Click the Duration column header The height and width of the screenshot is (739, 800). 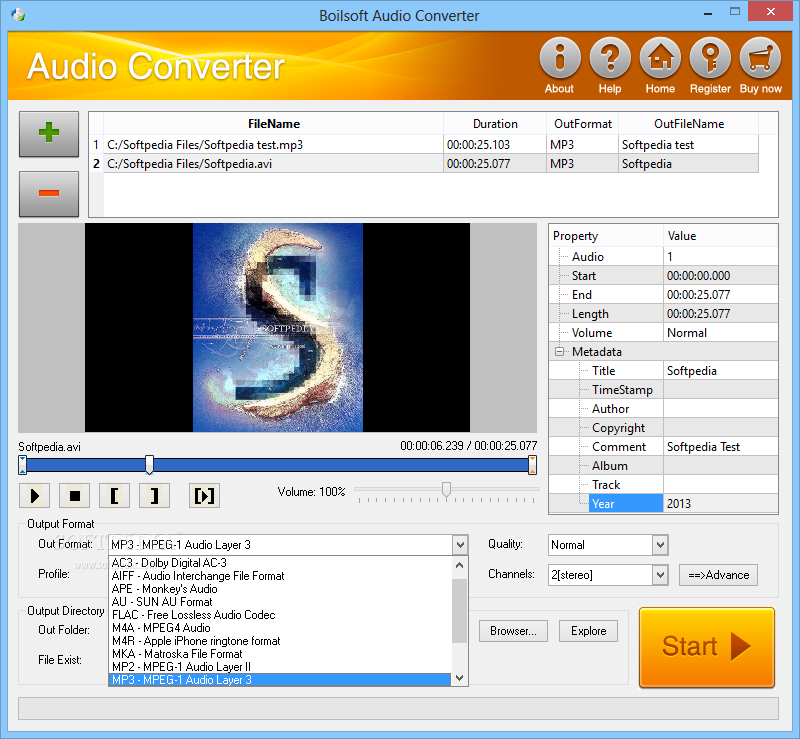tap(495, 124)
